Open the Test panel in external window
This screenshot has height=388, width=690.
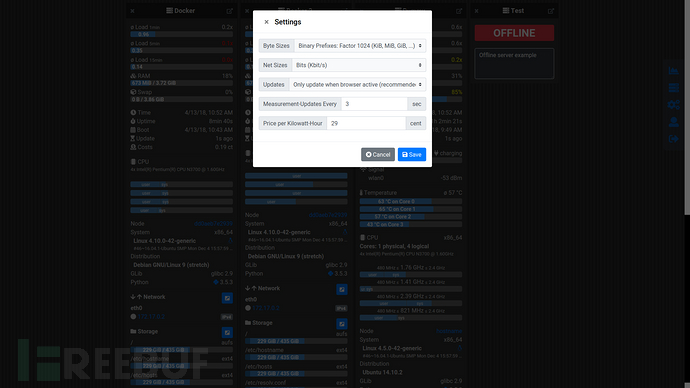[551, 11]
